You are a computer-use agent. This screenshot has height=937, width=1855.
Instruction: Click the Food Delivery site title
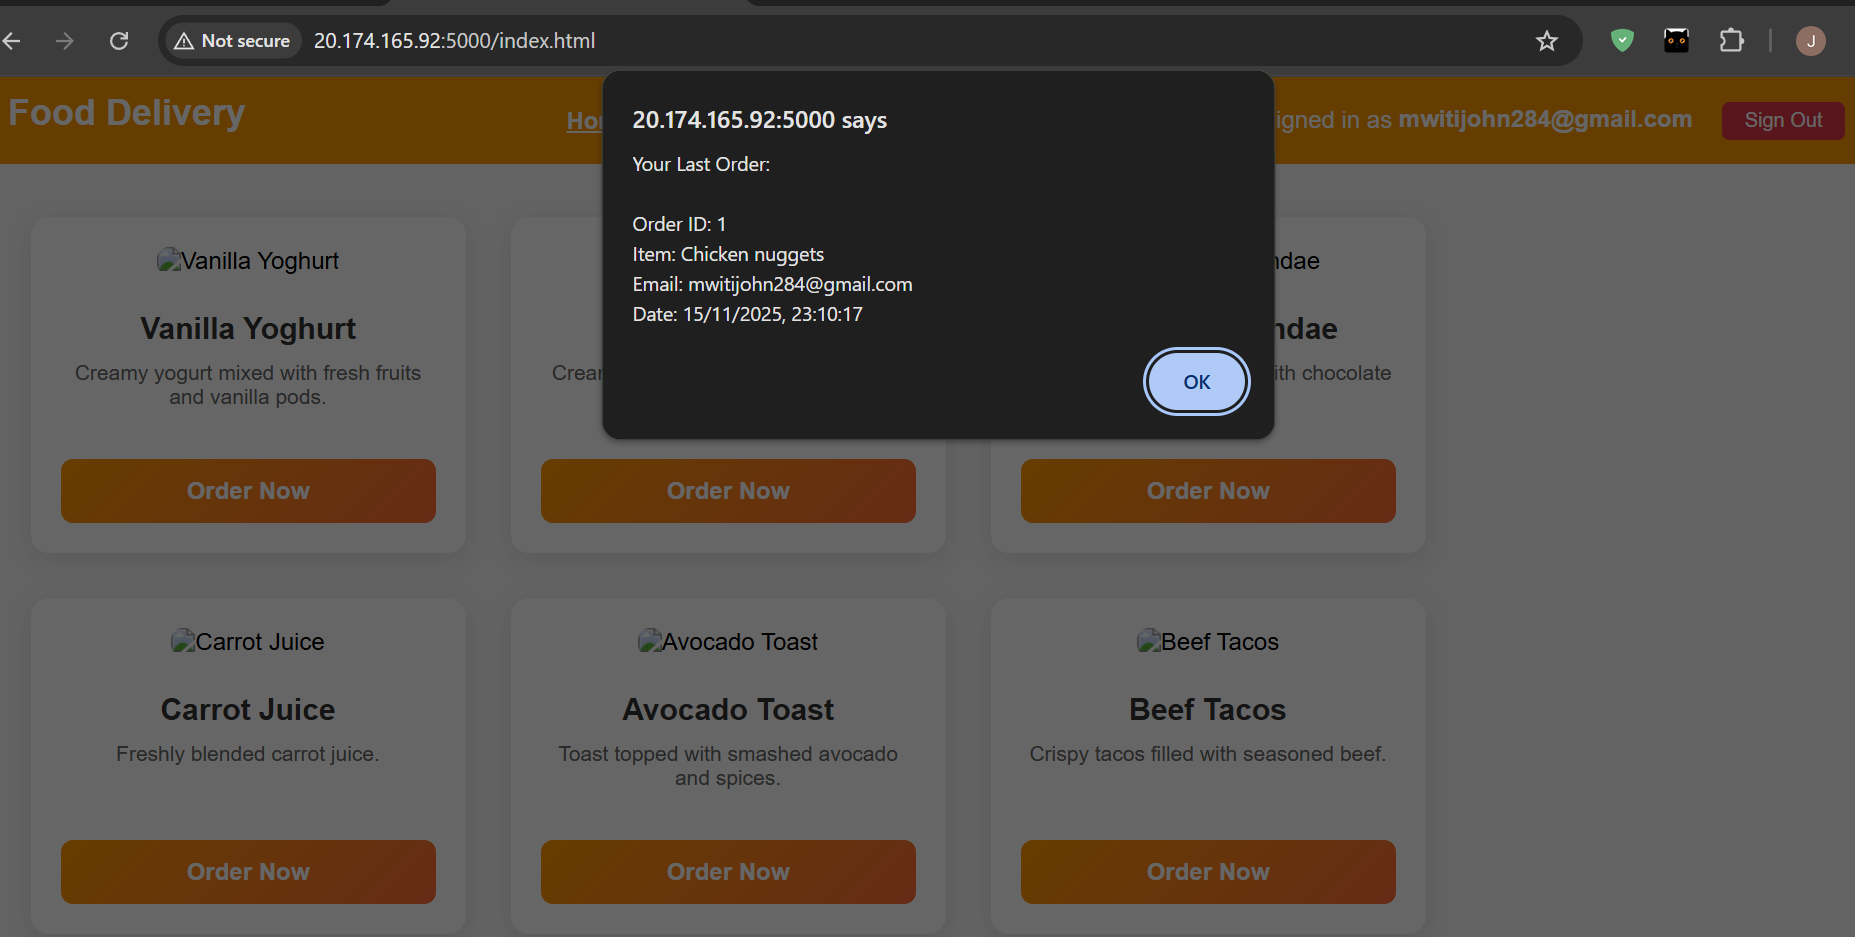tap(127, 113)
